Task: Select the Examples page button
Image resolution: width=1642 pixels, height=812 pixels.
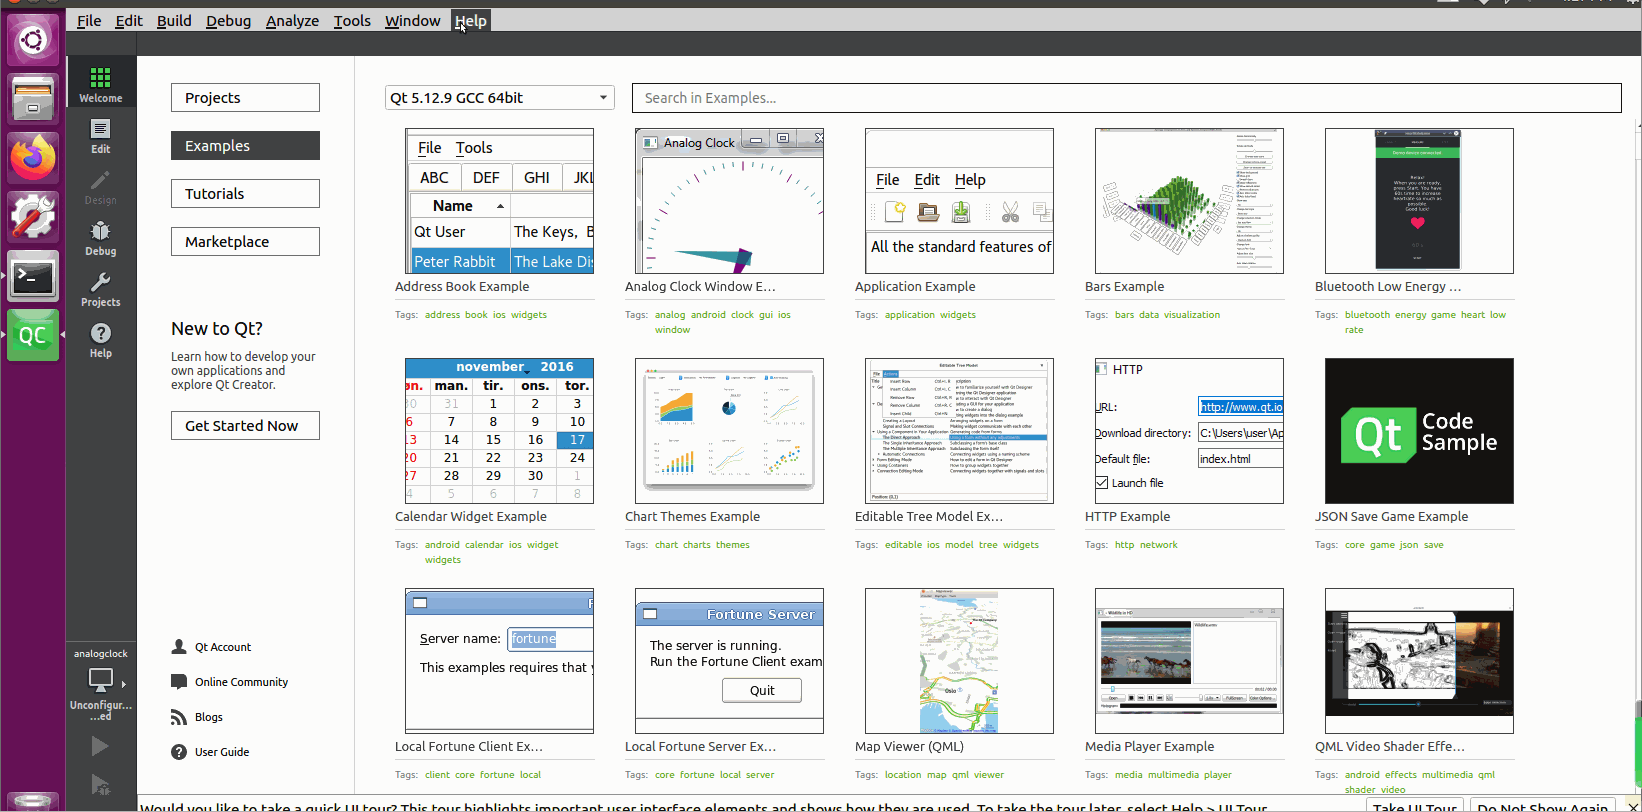Action: 245,146
